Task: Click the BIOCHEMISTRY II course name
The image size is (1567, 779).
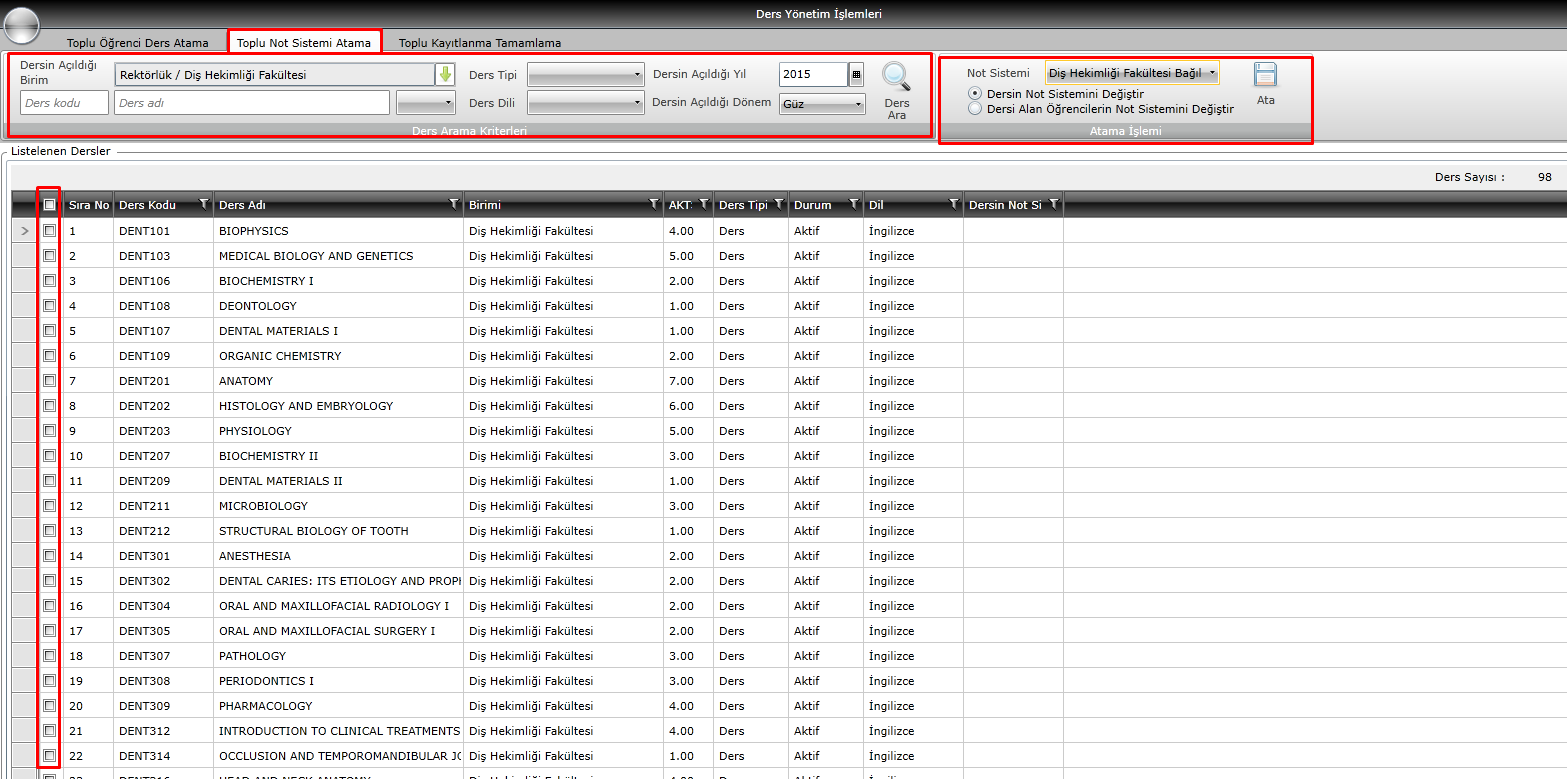Action: click(269, 456)
